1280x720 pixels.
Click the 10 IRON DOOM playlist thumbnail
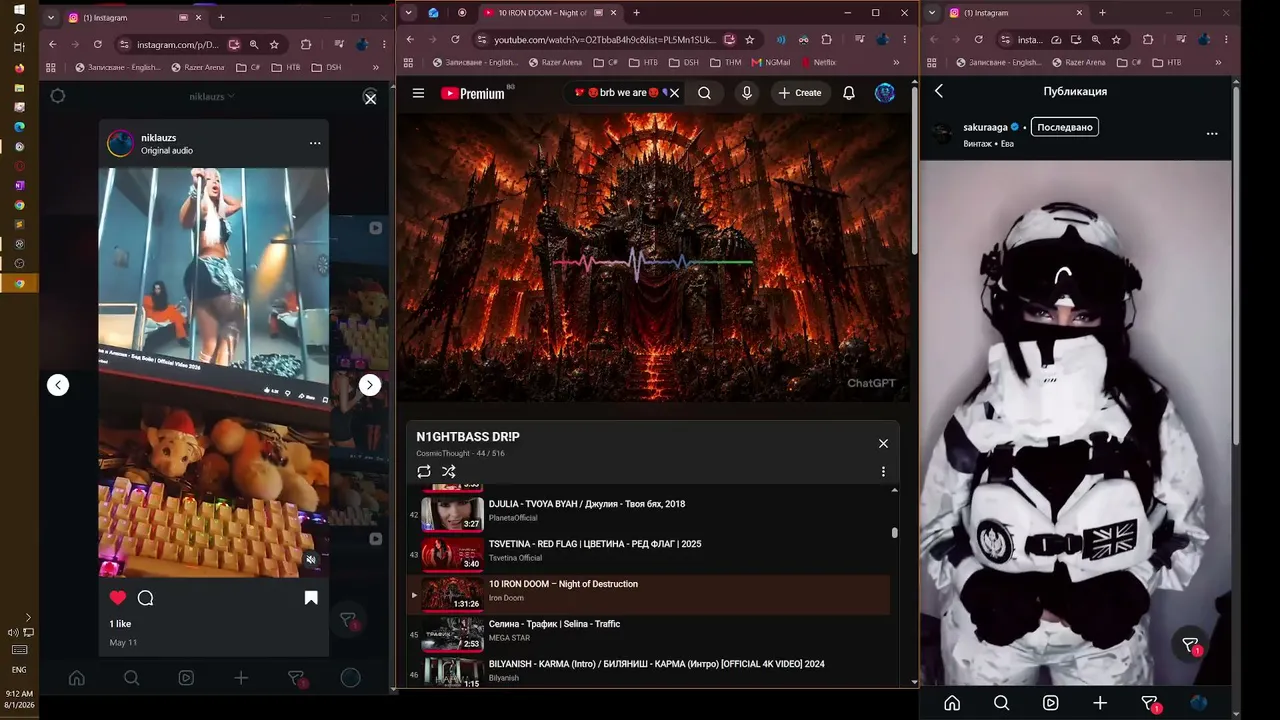pos(452,594)
